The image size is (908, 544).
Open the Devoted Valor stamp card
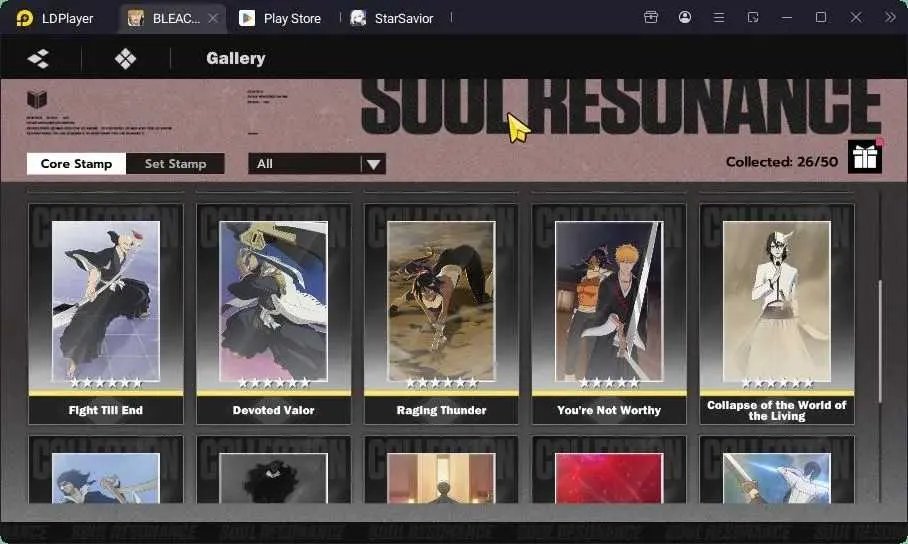pos(273,313)
